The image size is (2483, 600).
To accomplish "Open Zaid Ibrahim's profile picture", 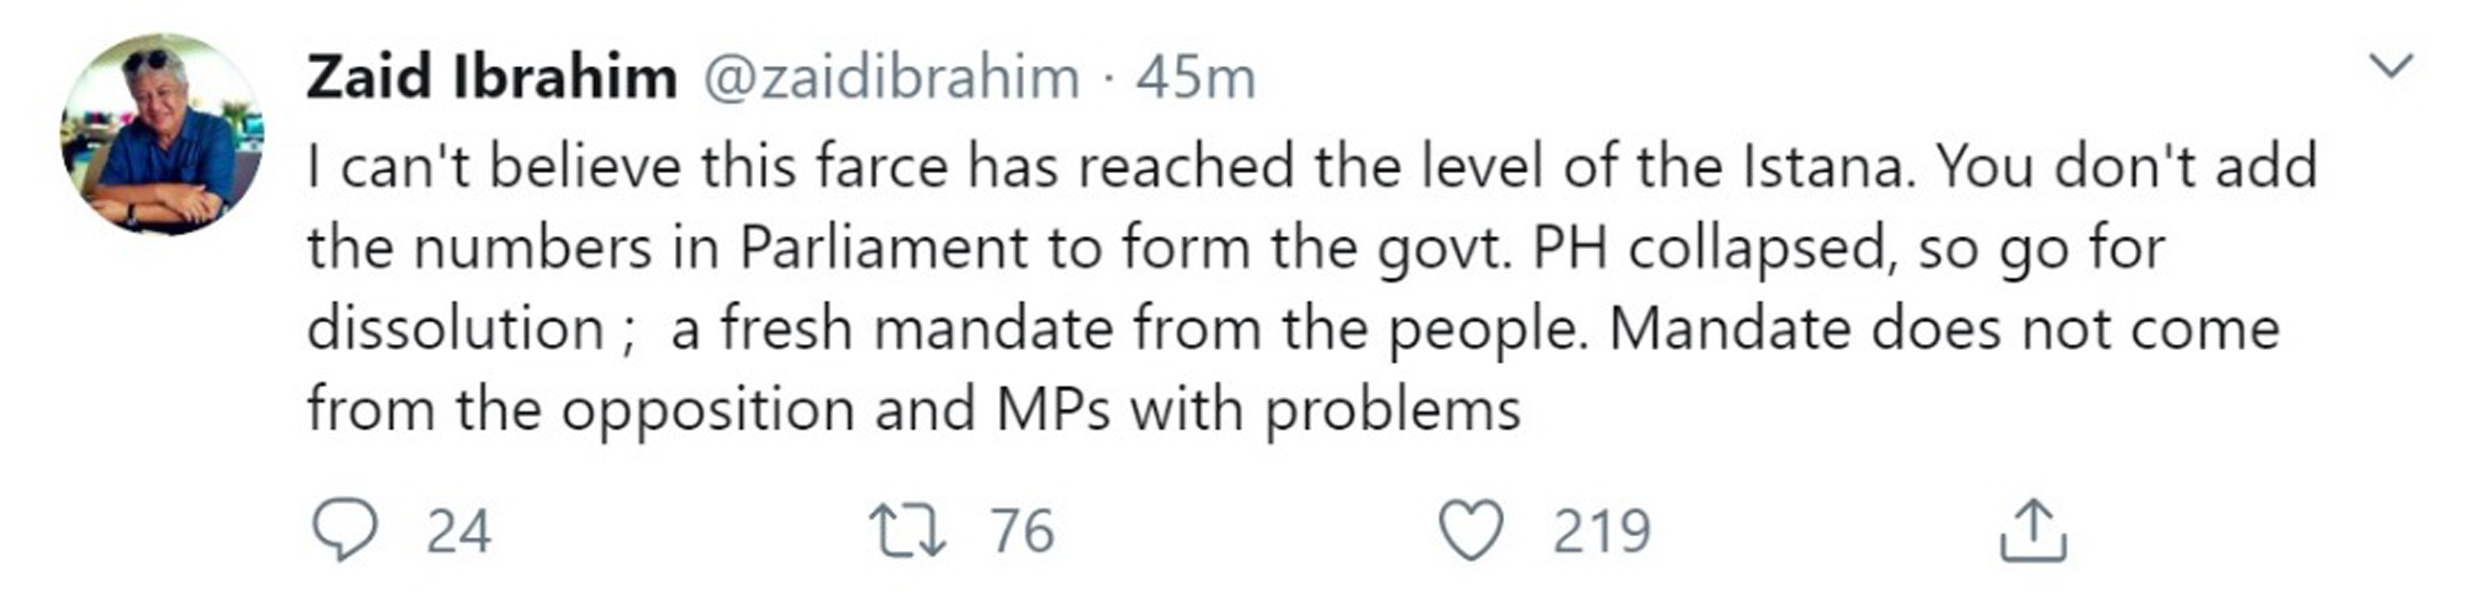I will tap(162, 134).
